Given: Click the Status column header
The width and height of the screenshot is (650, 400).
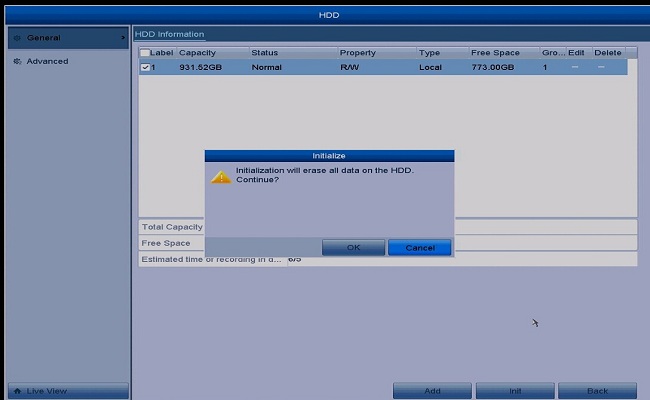Looking at the screenshot, I should click(265, 53).
